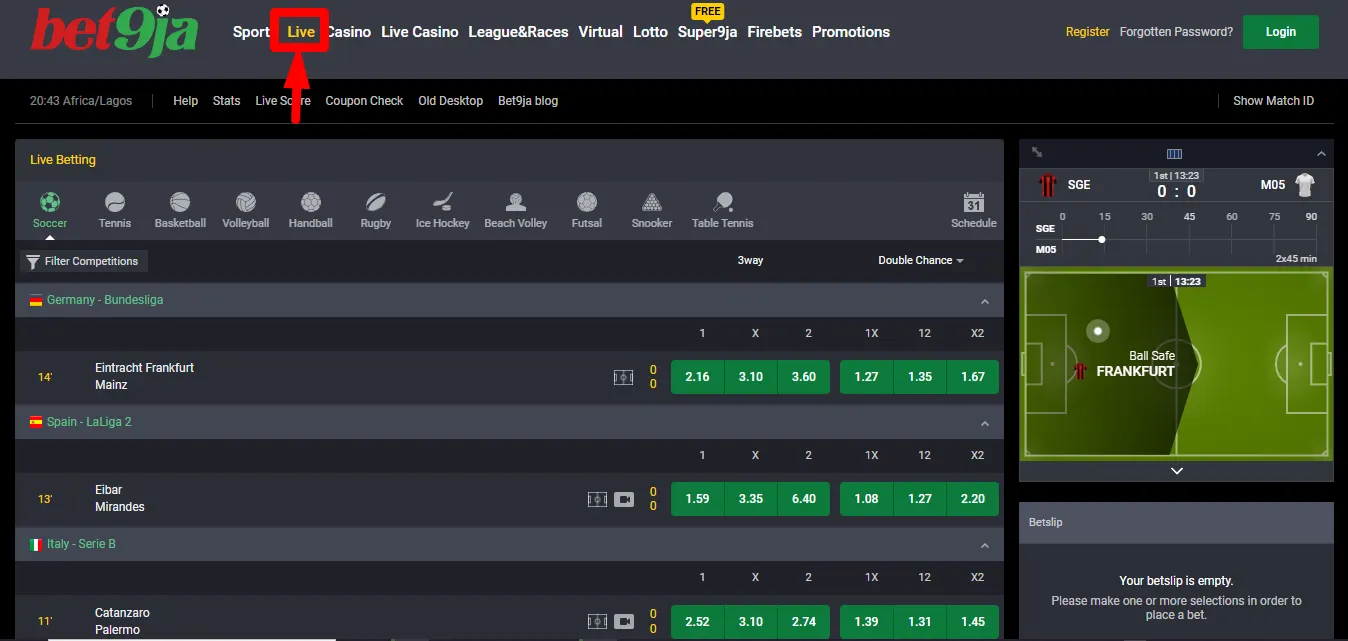Open the Promotions menu item
The image size is (1348, 641).
(850, 31)
